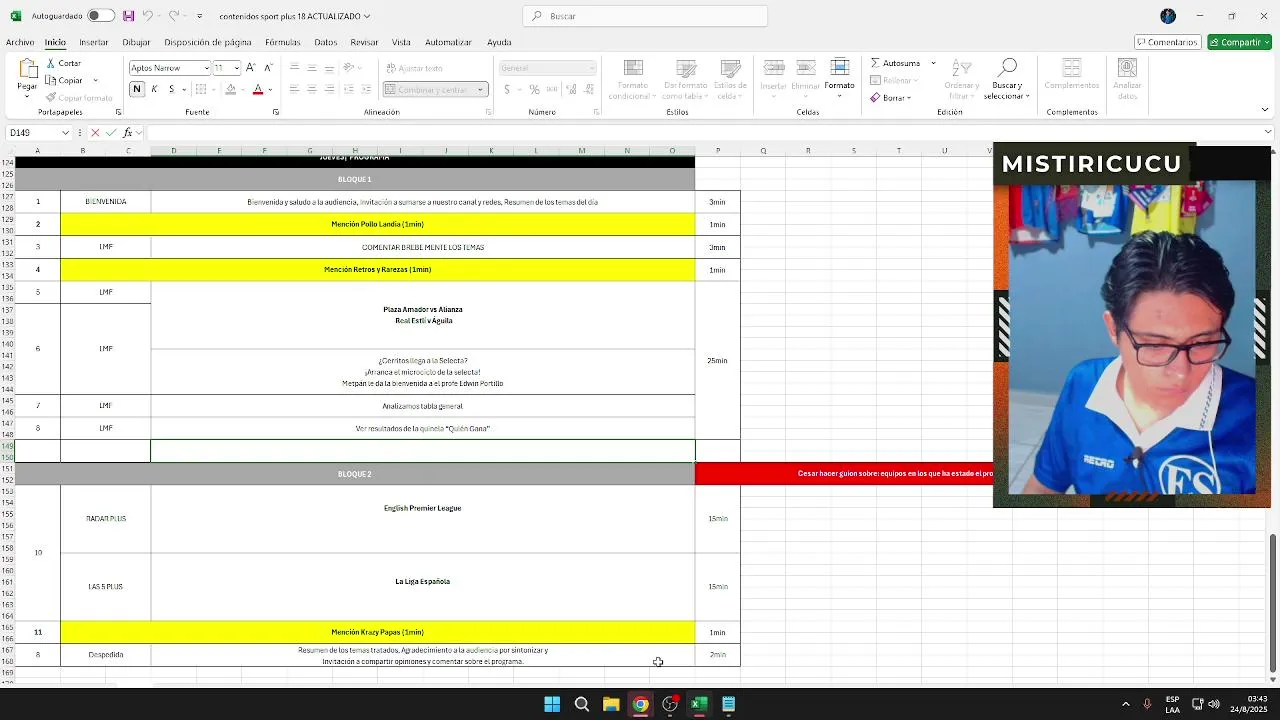Toggle bold with the N button
The width and height of the screenshot is (1280, 720).
tap(137, 89)
